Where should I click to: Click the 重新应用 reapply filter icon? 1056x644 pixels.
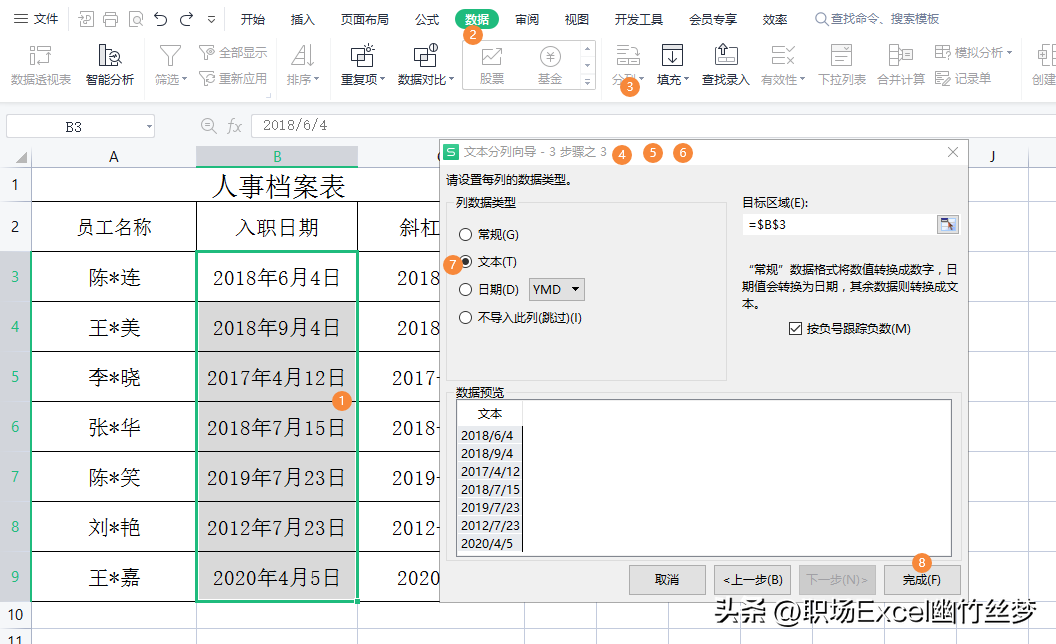click(207, 79)
